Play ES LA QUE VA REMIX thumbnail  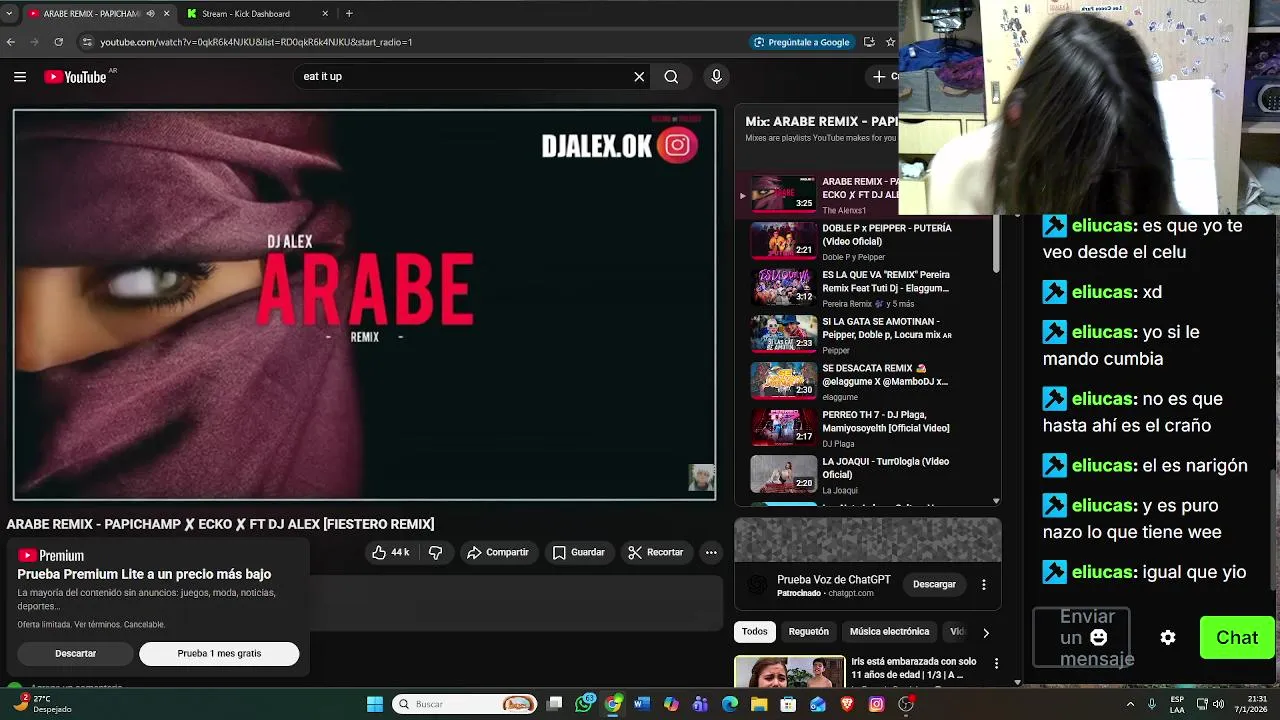pyautogui.click(x=783, y=287)
